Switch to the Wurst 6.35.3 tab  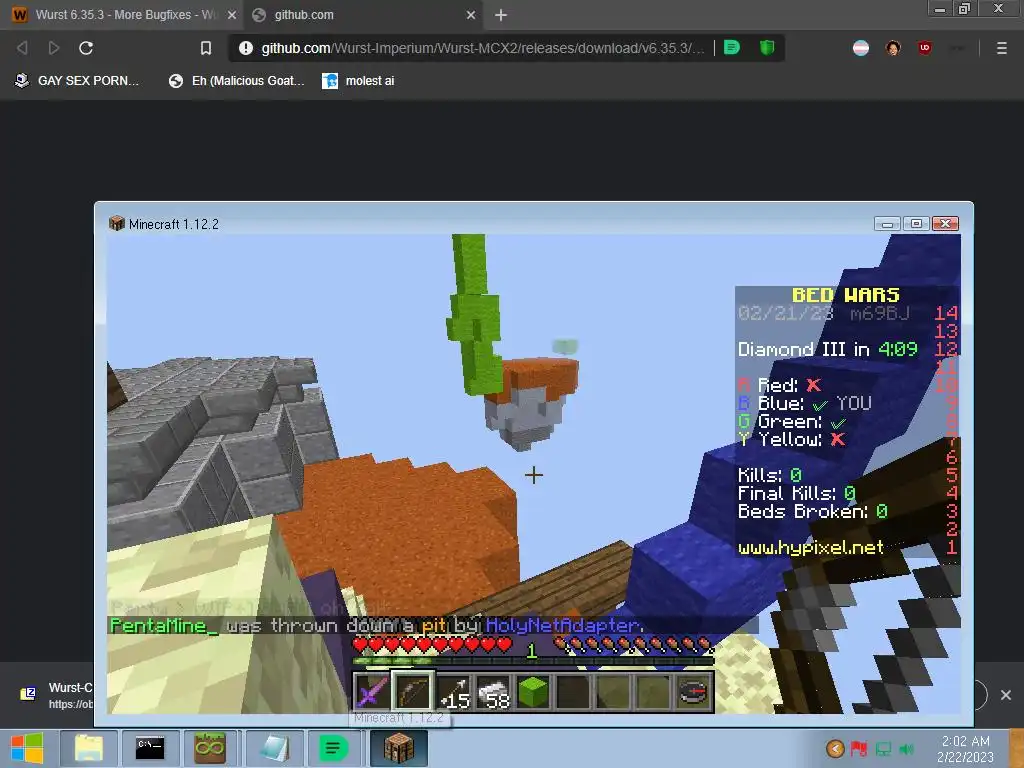pyautogui.click(x=125, y=14)
